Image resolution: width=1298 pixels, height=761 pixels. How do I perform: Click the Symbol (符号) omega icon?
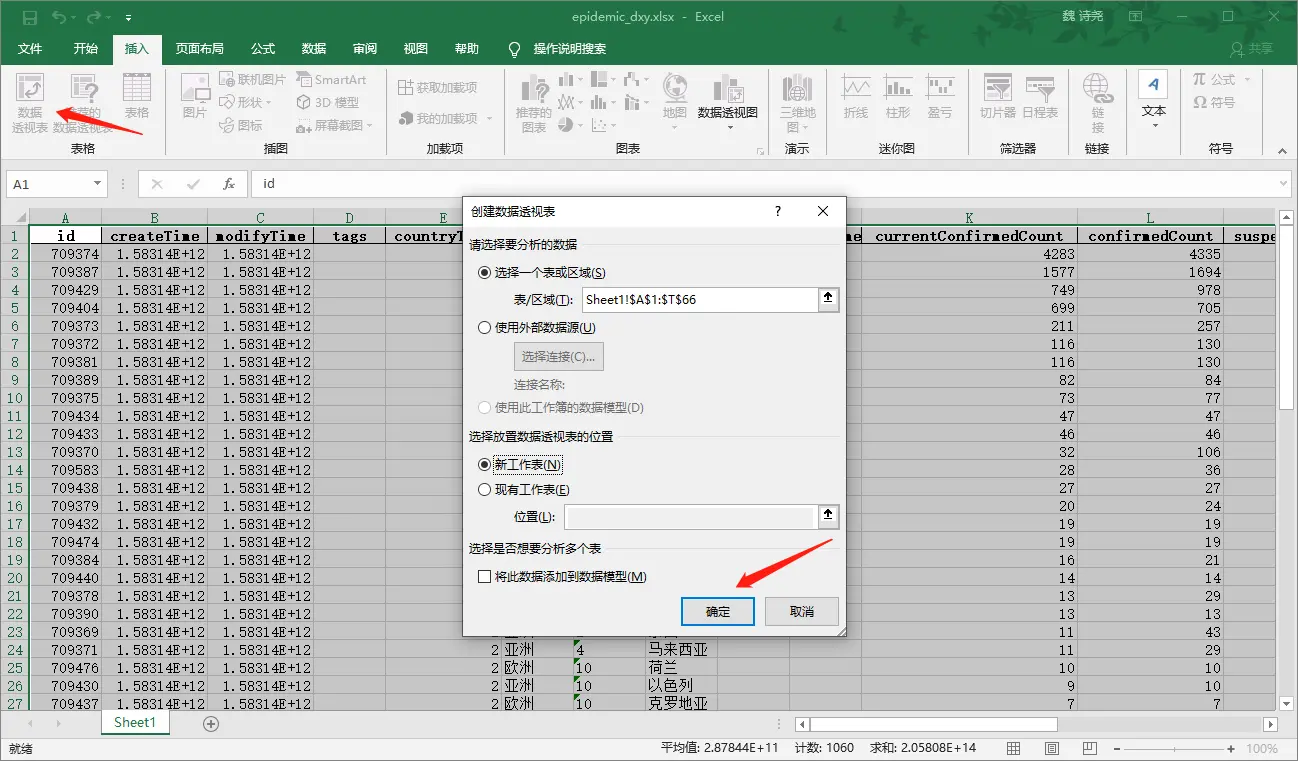tap(1214, 102)
